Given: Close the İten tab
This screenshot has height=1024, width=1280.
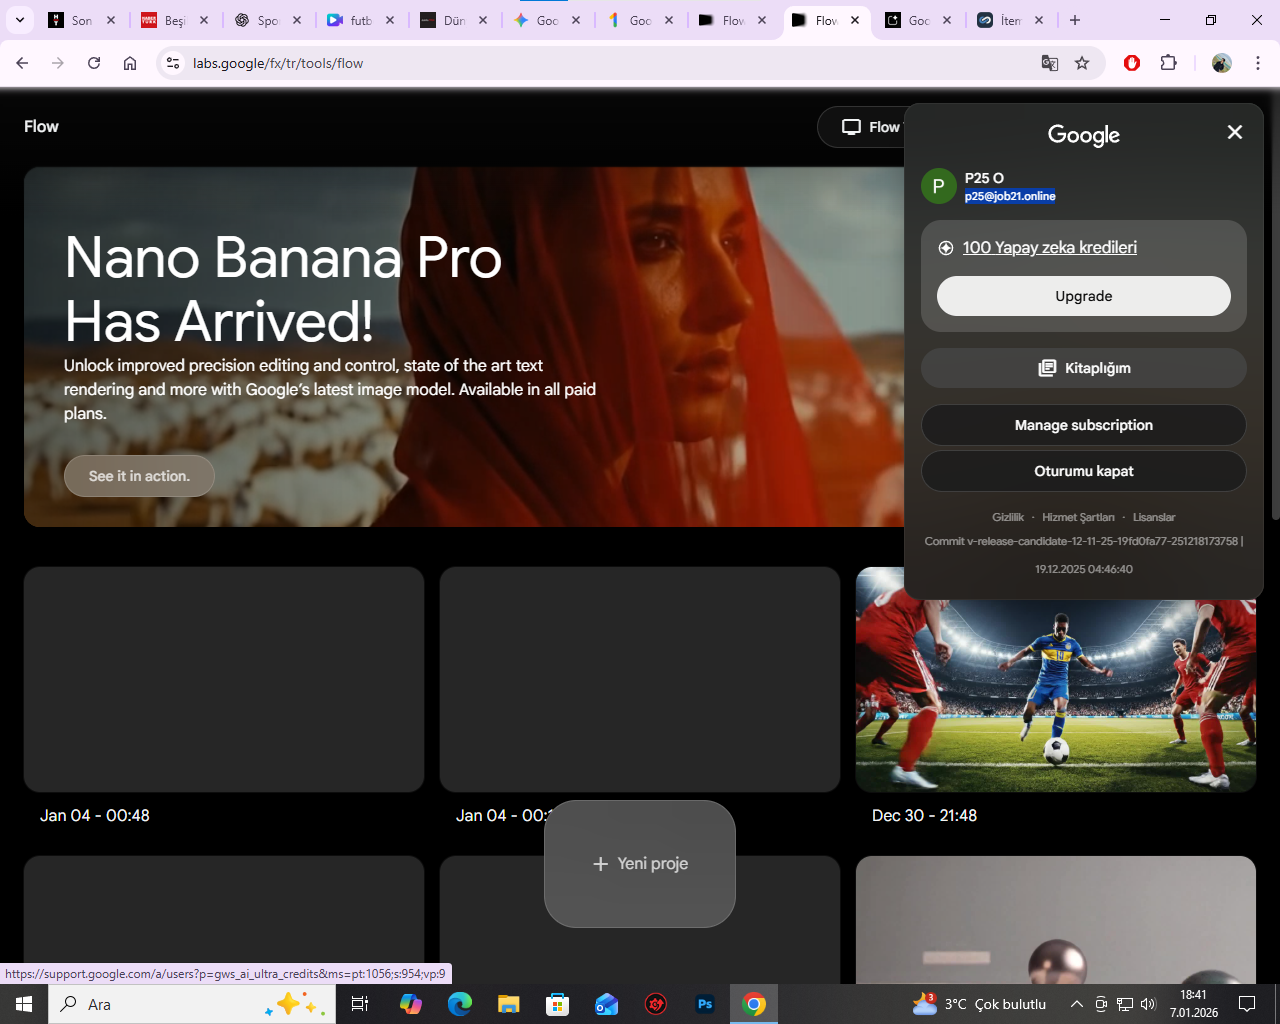Looking at the screenshot, I should (x=1039, y=20).
